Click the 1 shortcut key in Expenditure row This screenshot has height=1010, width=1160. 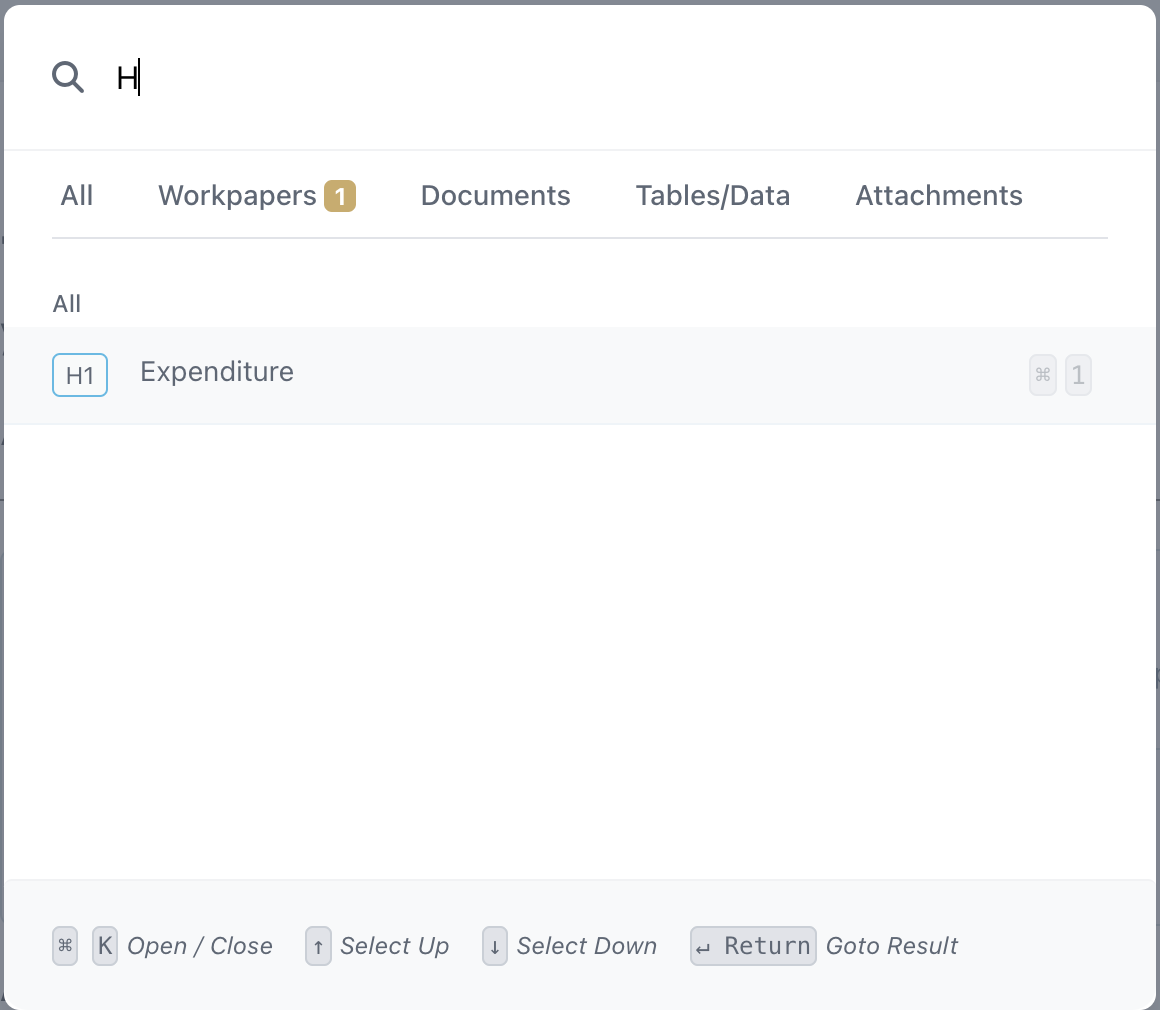click(x=1078, y=375)
